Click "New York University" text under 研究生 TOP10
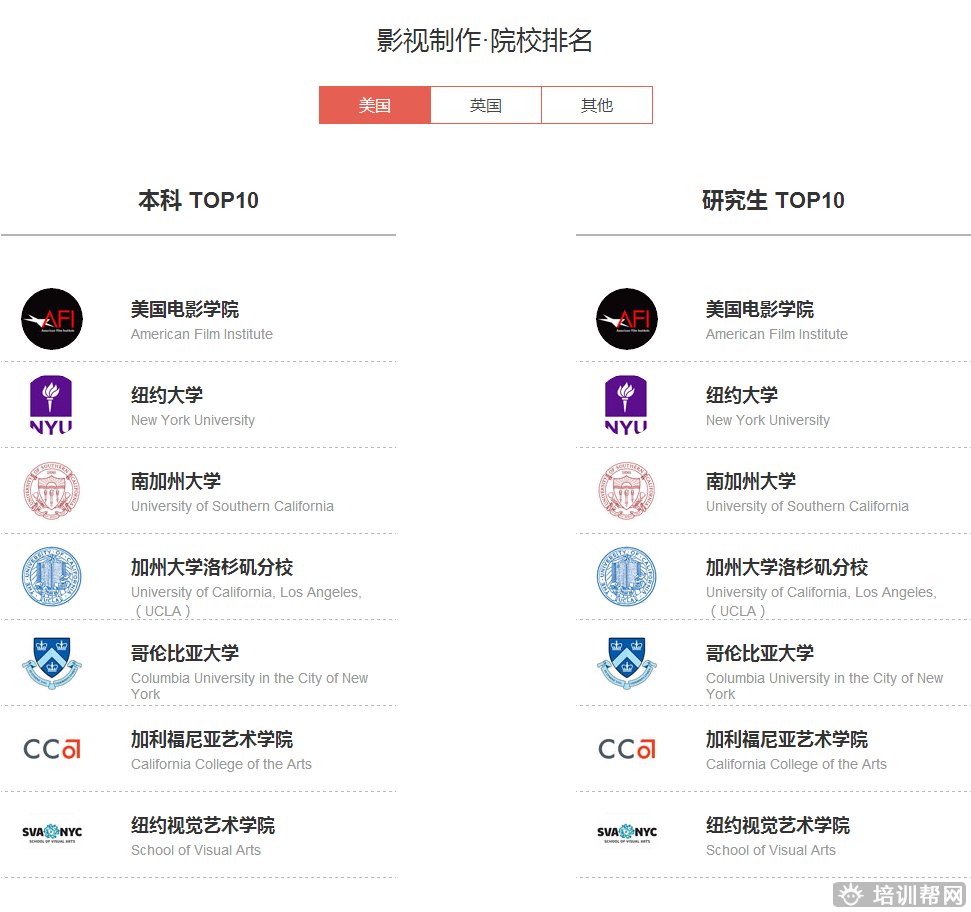The image size is (971, 912). tap(768, 420)
